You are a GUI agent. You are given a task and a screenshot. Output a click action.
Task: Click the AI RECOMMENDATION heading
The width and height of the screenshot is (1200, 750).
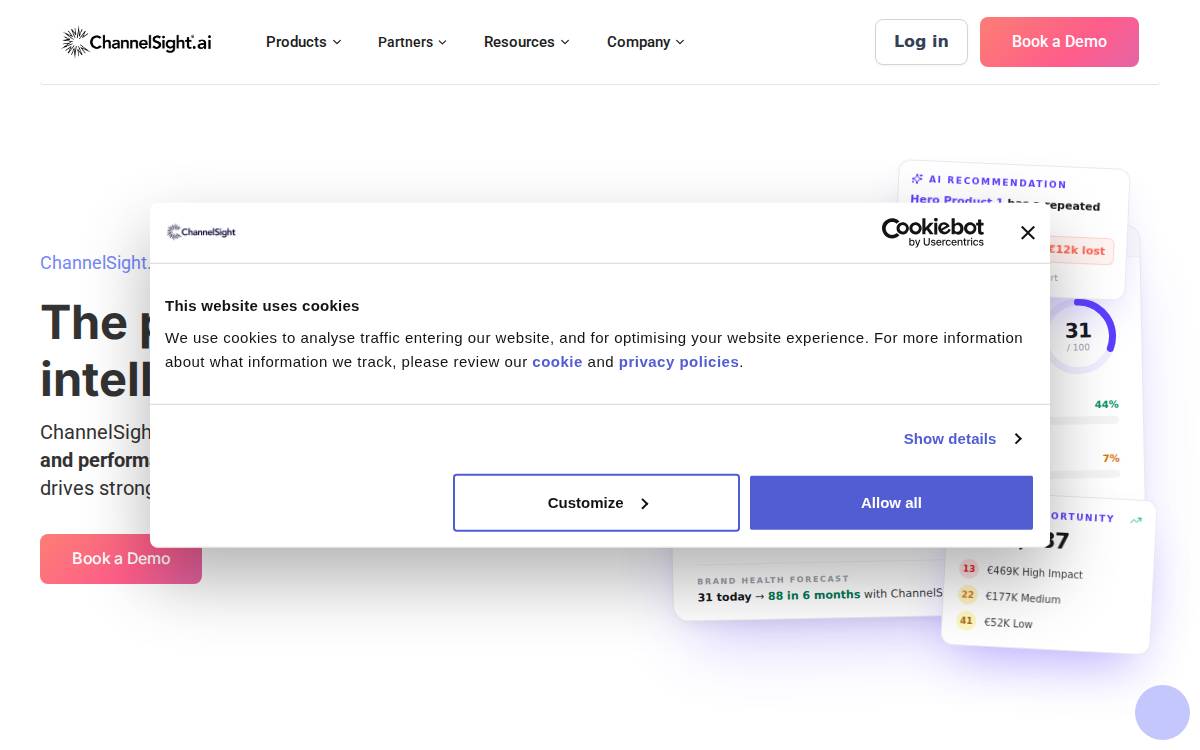click(997, 182)
